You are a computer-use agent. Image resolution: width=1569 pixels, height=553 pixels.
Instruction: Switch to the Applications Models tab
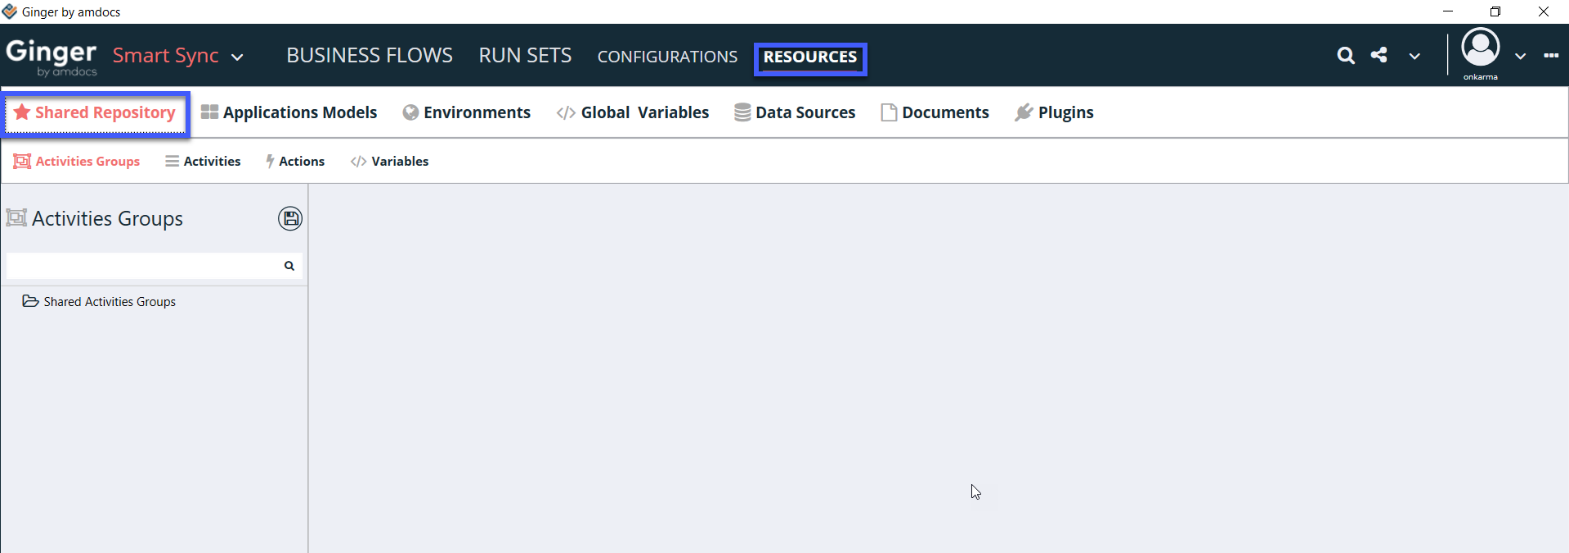(x=289, y=113)
